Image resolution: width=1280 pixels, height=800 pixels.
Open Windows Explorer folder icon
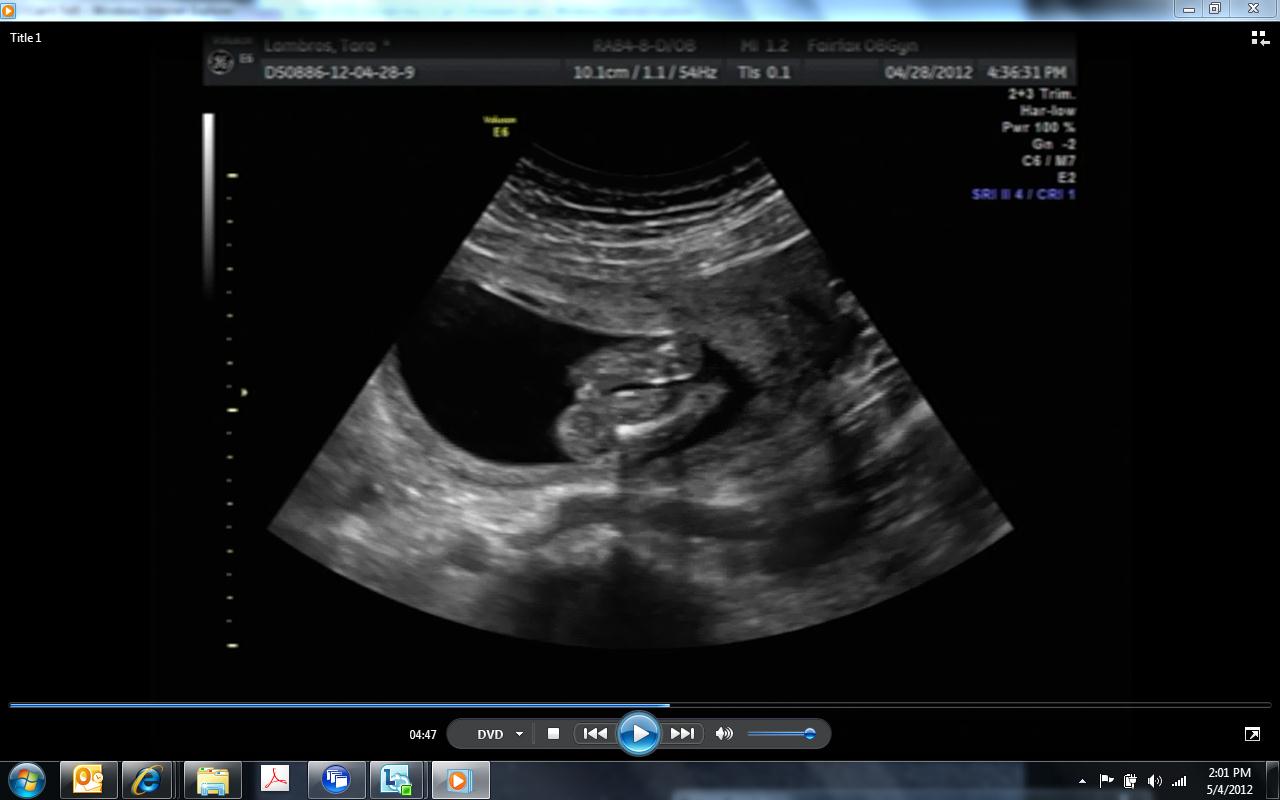(212, 780)
